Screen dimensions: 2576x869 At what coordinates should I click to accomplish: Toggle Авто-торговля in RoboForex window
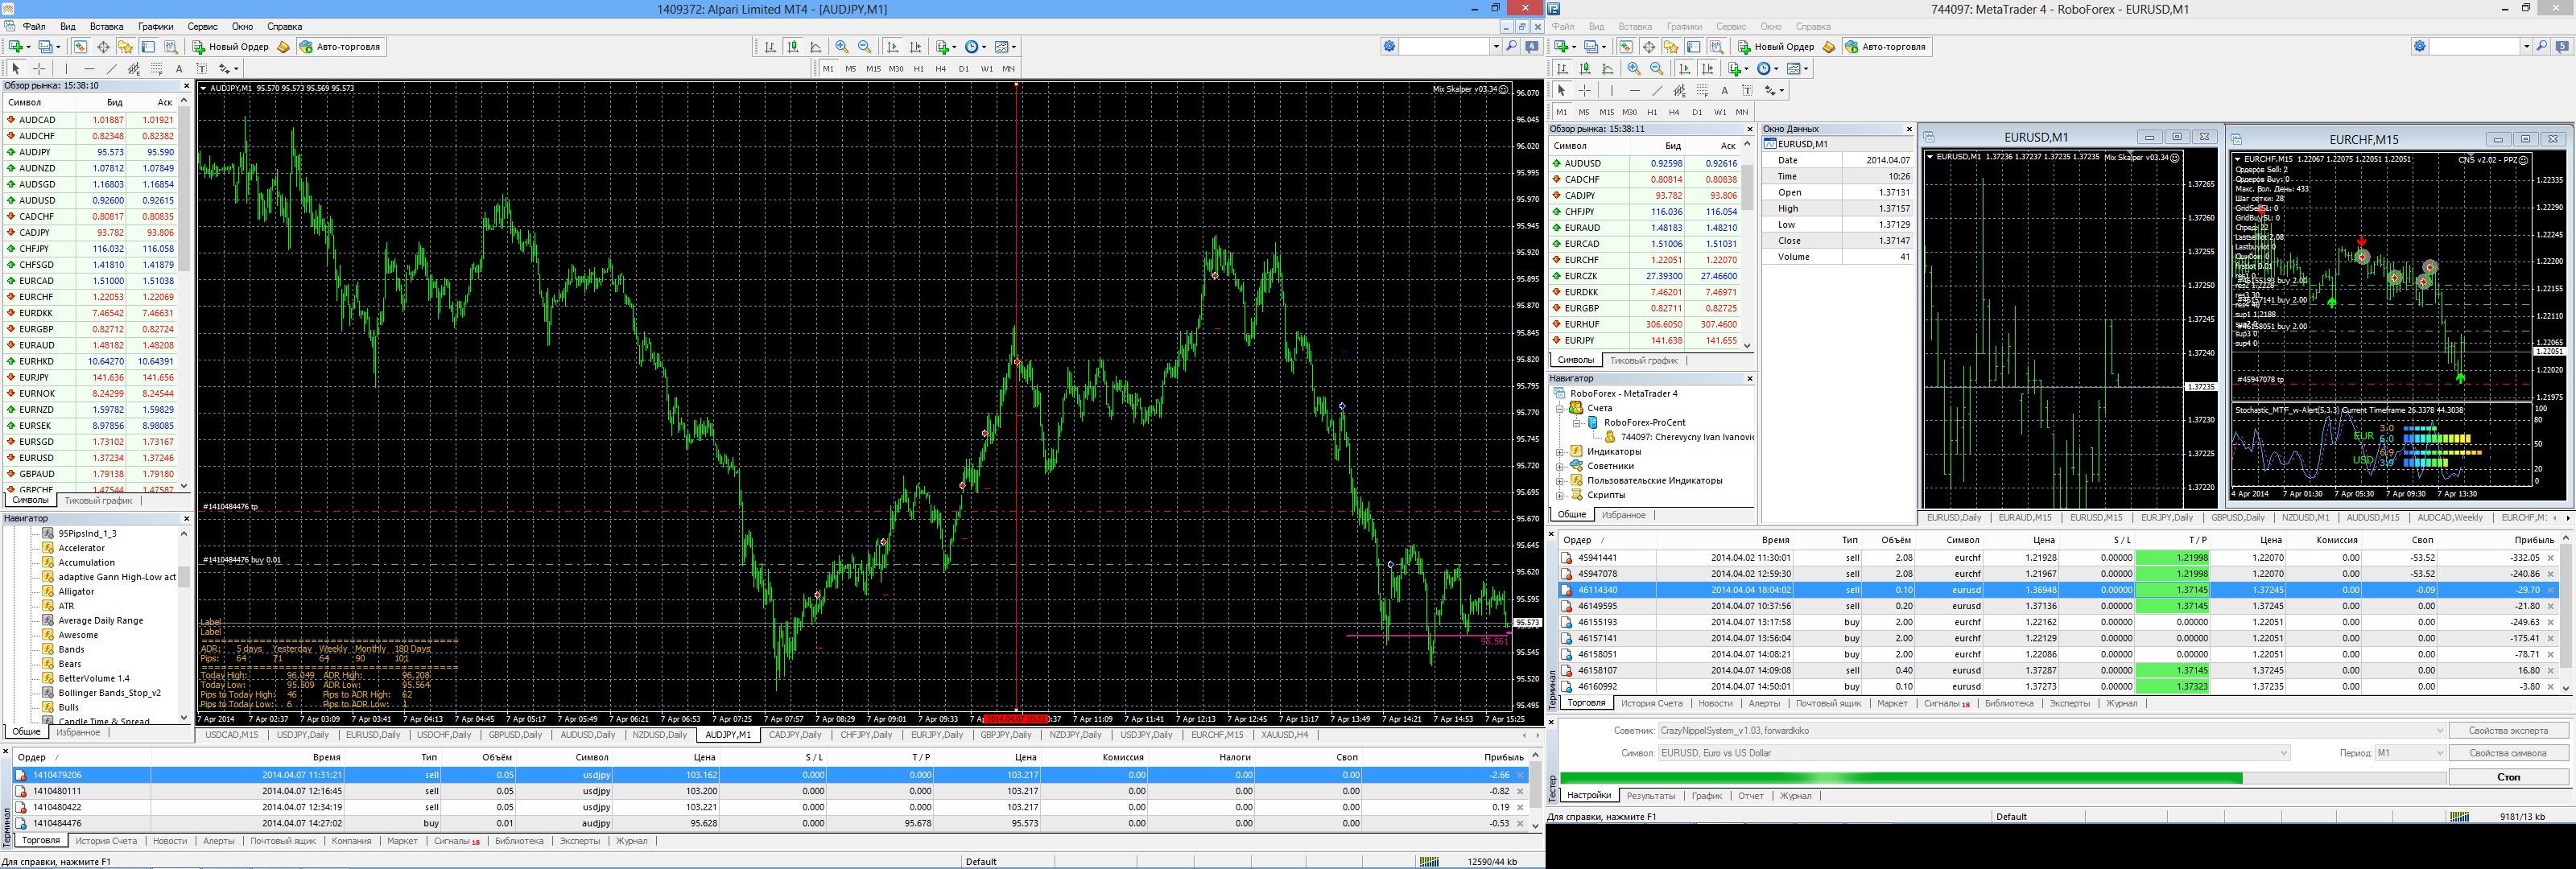coord(1886,47)
